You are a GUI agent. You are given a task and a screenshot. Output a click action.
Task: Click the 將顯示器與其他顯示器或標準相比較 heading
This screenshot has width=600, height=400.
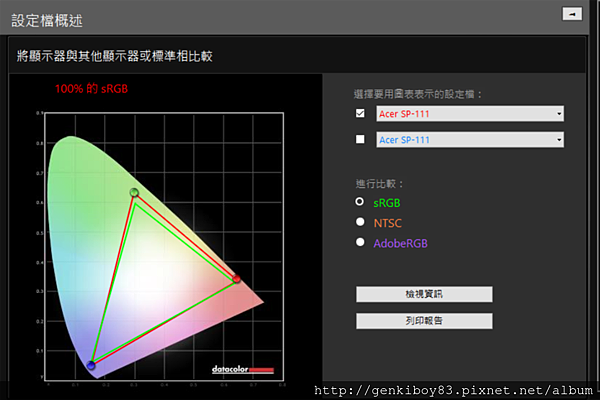(x=115, y=56)
